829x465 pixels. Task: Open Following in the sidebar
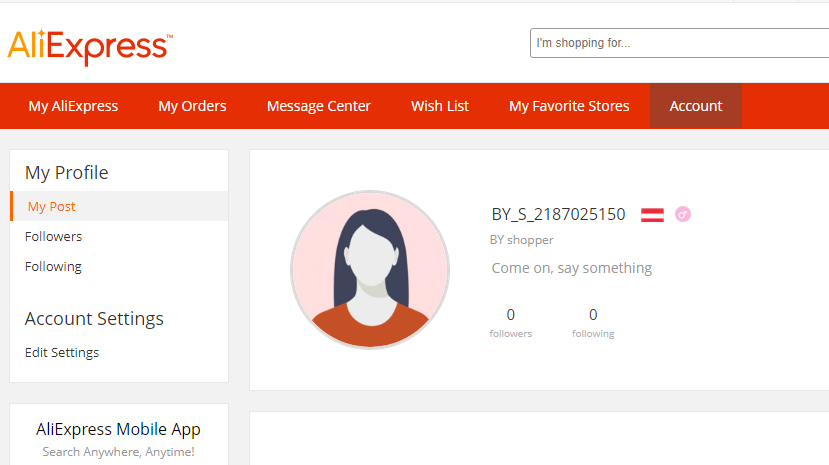[x=53, y=266]
